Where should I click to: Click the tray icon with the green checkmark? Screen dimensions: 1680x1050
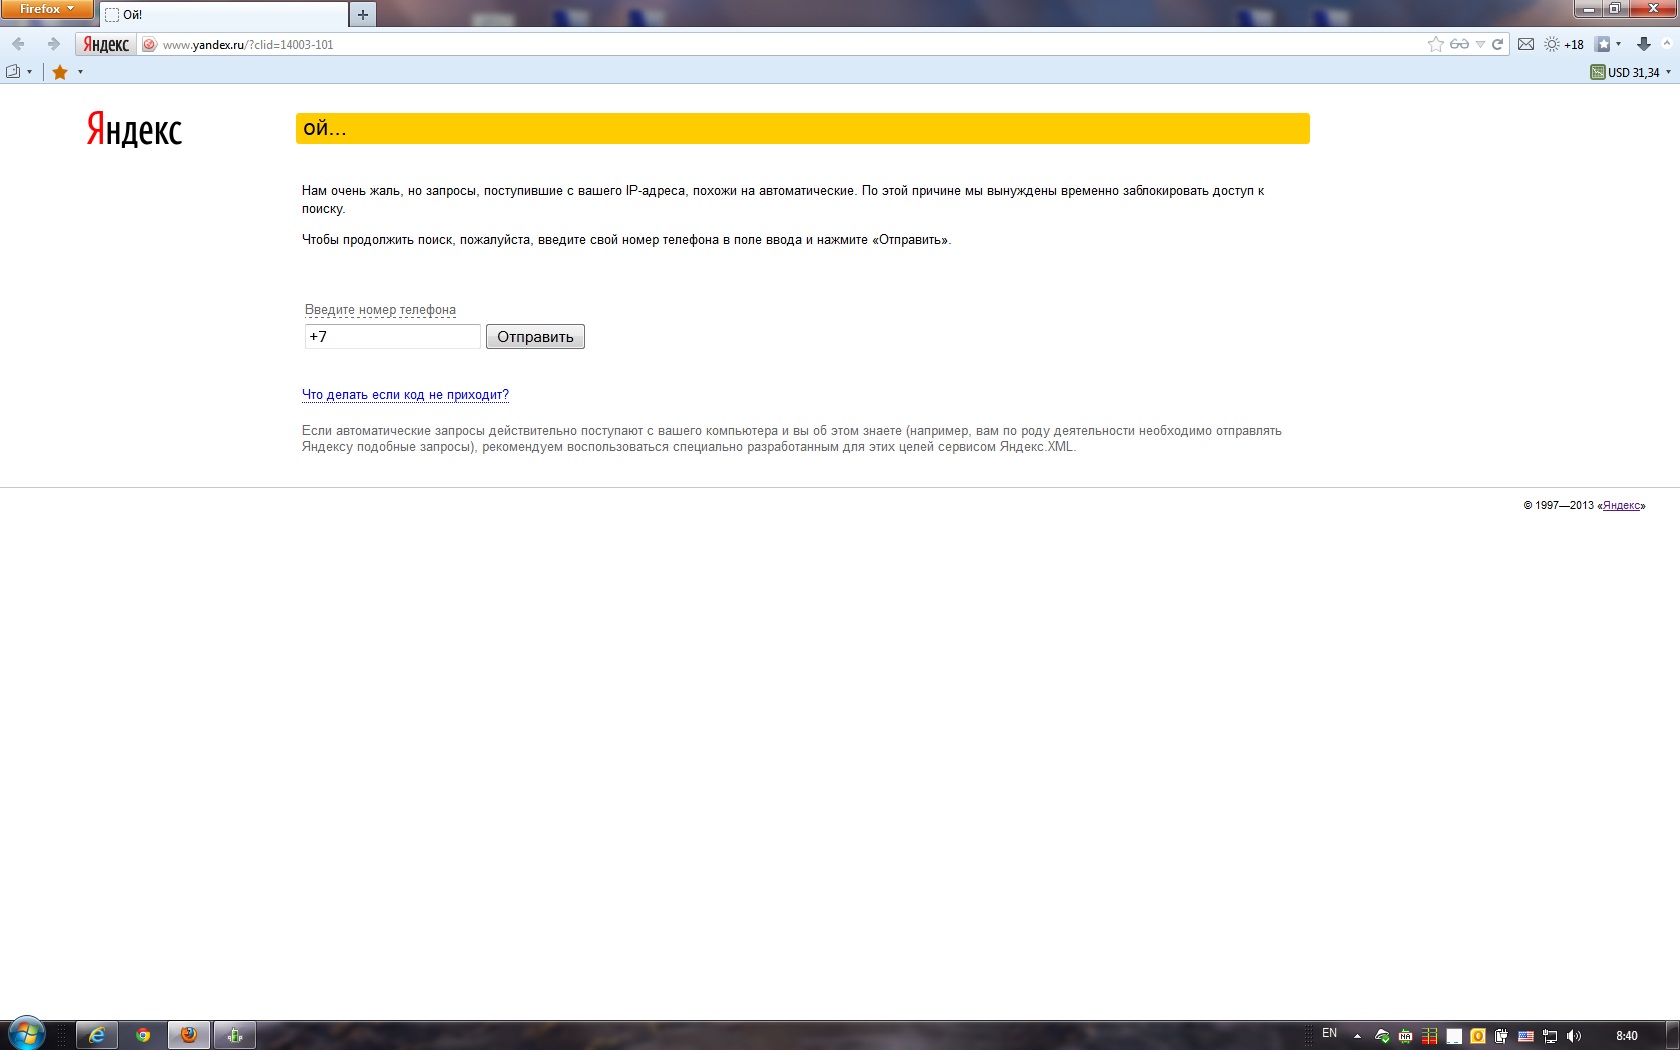(1382, 1036)
